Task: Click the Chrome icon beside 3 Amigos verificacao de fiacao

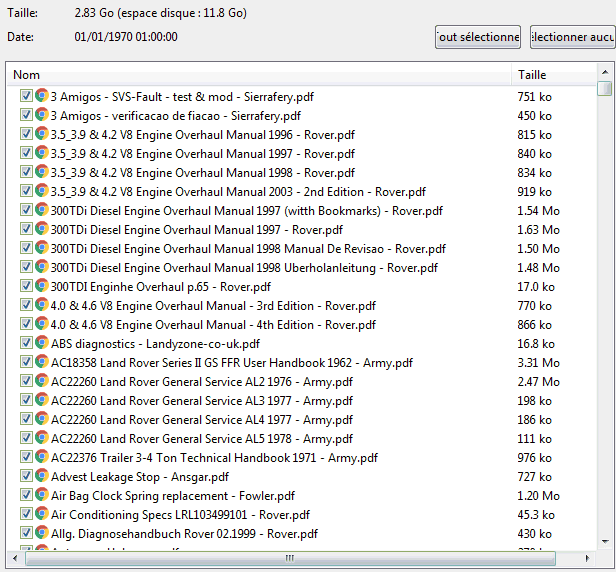Action: pos(42,115)
